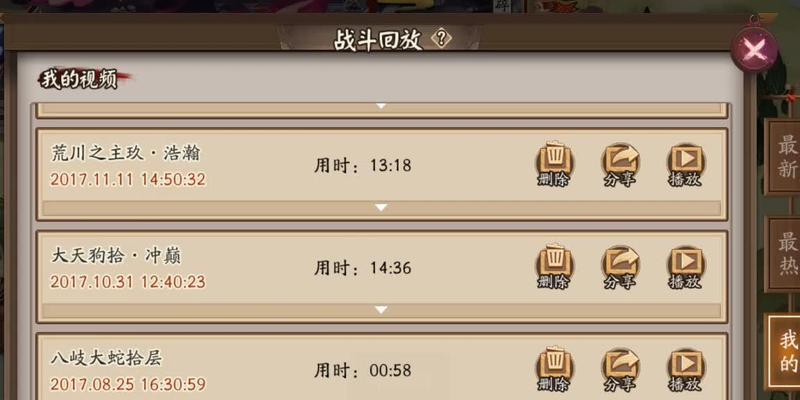Share the 八岐大蛇拾层 replay
This screenshot has height=400, width=800.
620,369
